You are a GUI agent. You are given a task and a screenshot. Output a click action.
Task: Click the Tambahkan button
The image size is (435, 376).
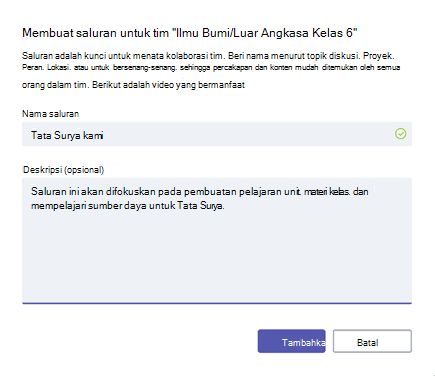[291, 341]
